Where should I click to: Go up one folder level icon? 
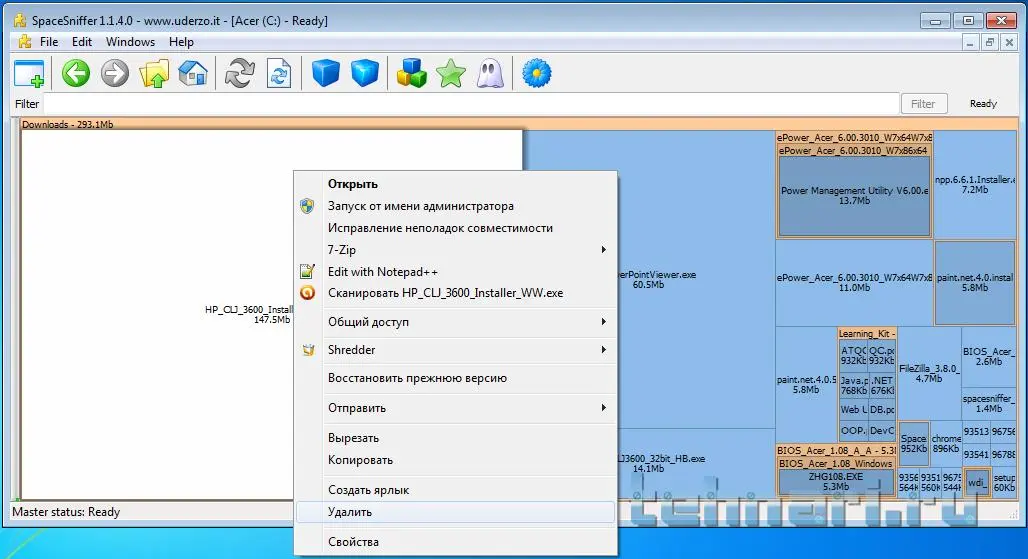click(x=154, y=73)
